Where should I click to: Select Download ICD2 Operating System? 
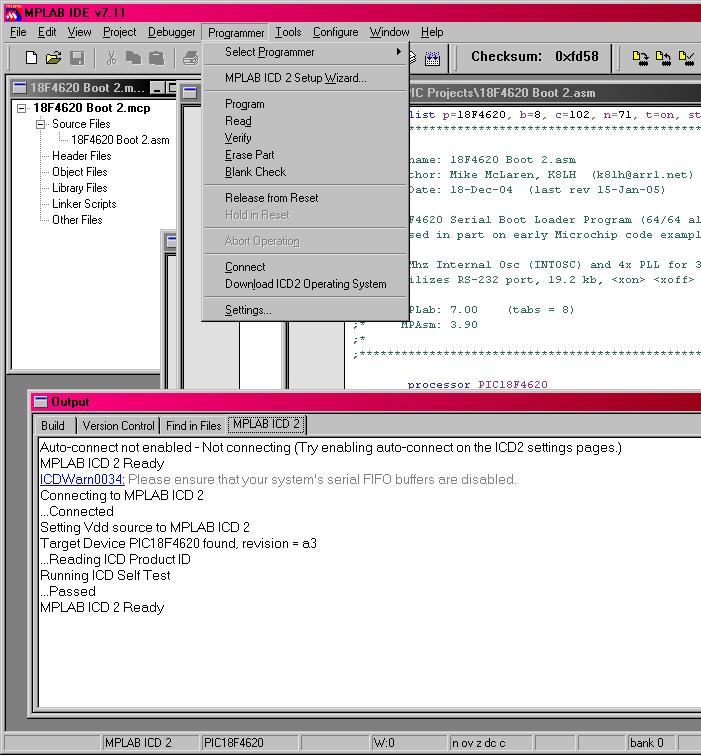pos(306,284)
